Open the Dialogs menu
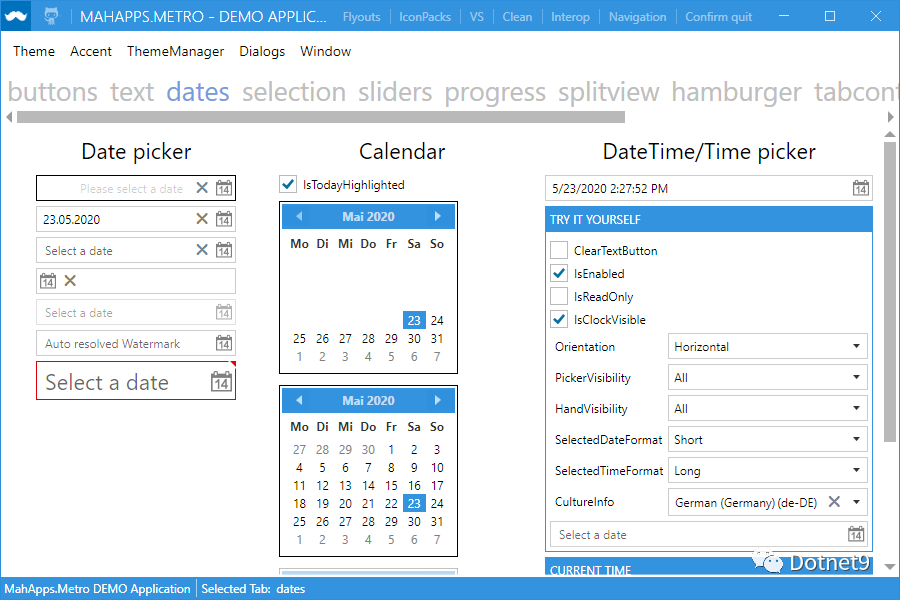This screenshot has width=900, height=600. pyautogui.click(x=262, y=51)
